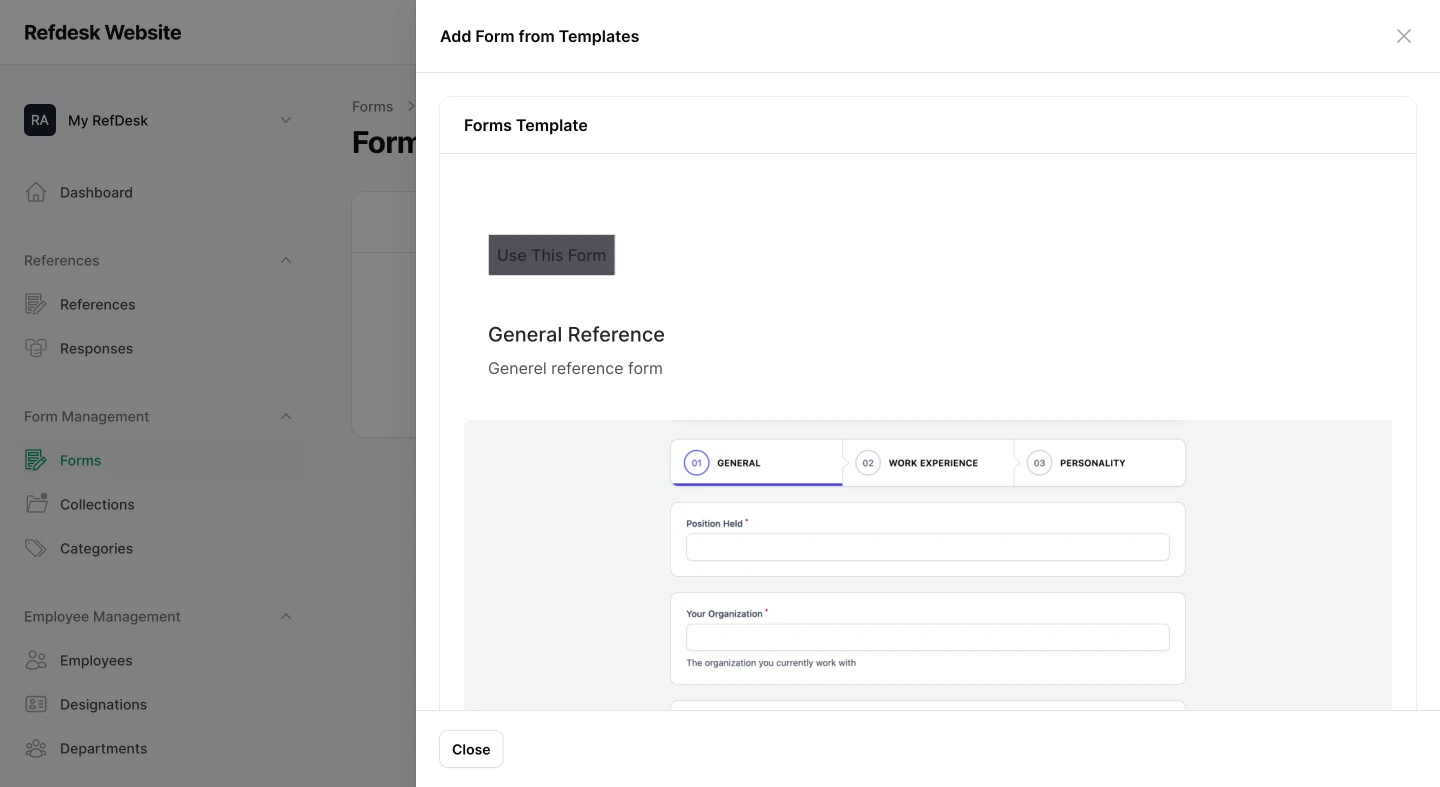Viewport: 1440px width, 787px height.
Task: Expand the My RefDesk workspace dropdown
Action: tap(286, 120)
